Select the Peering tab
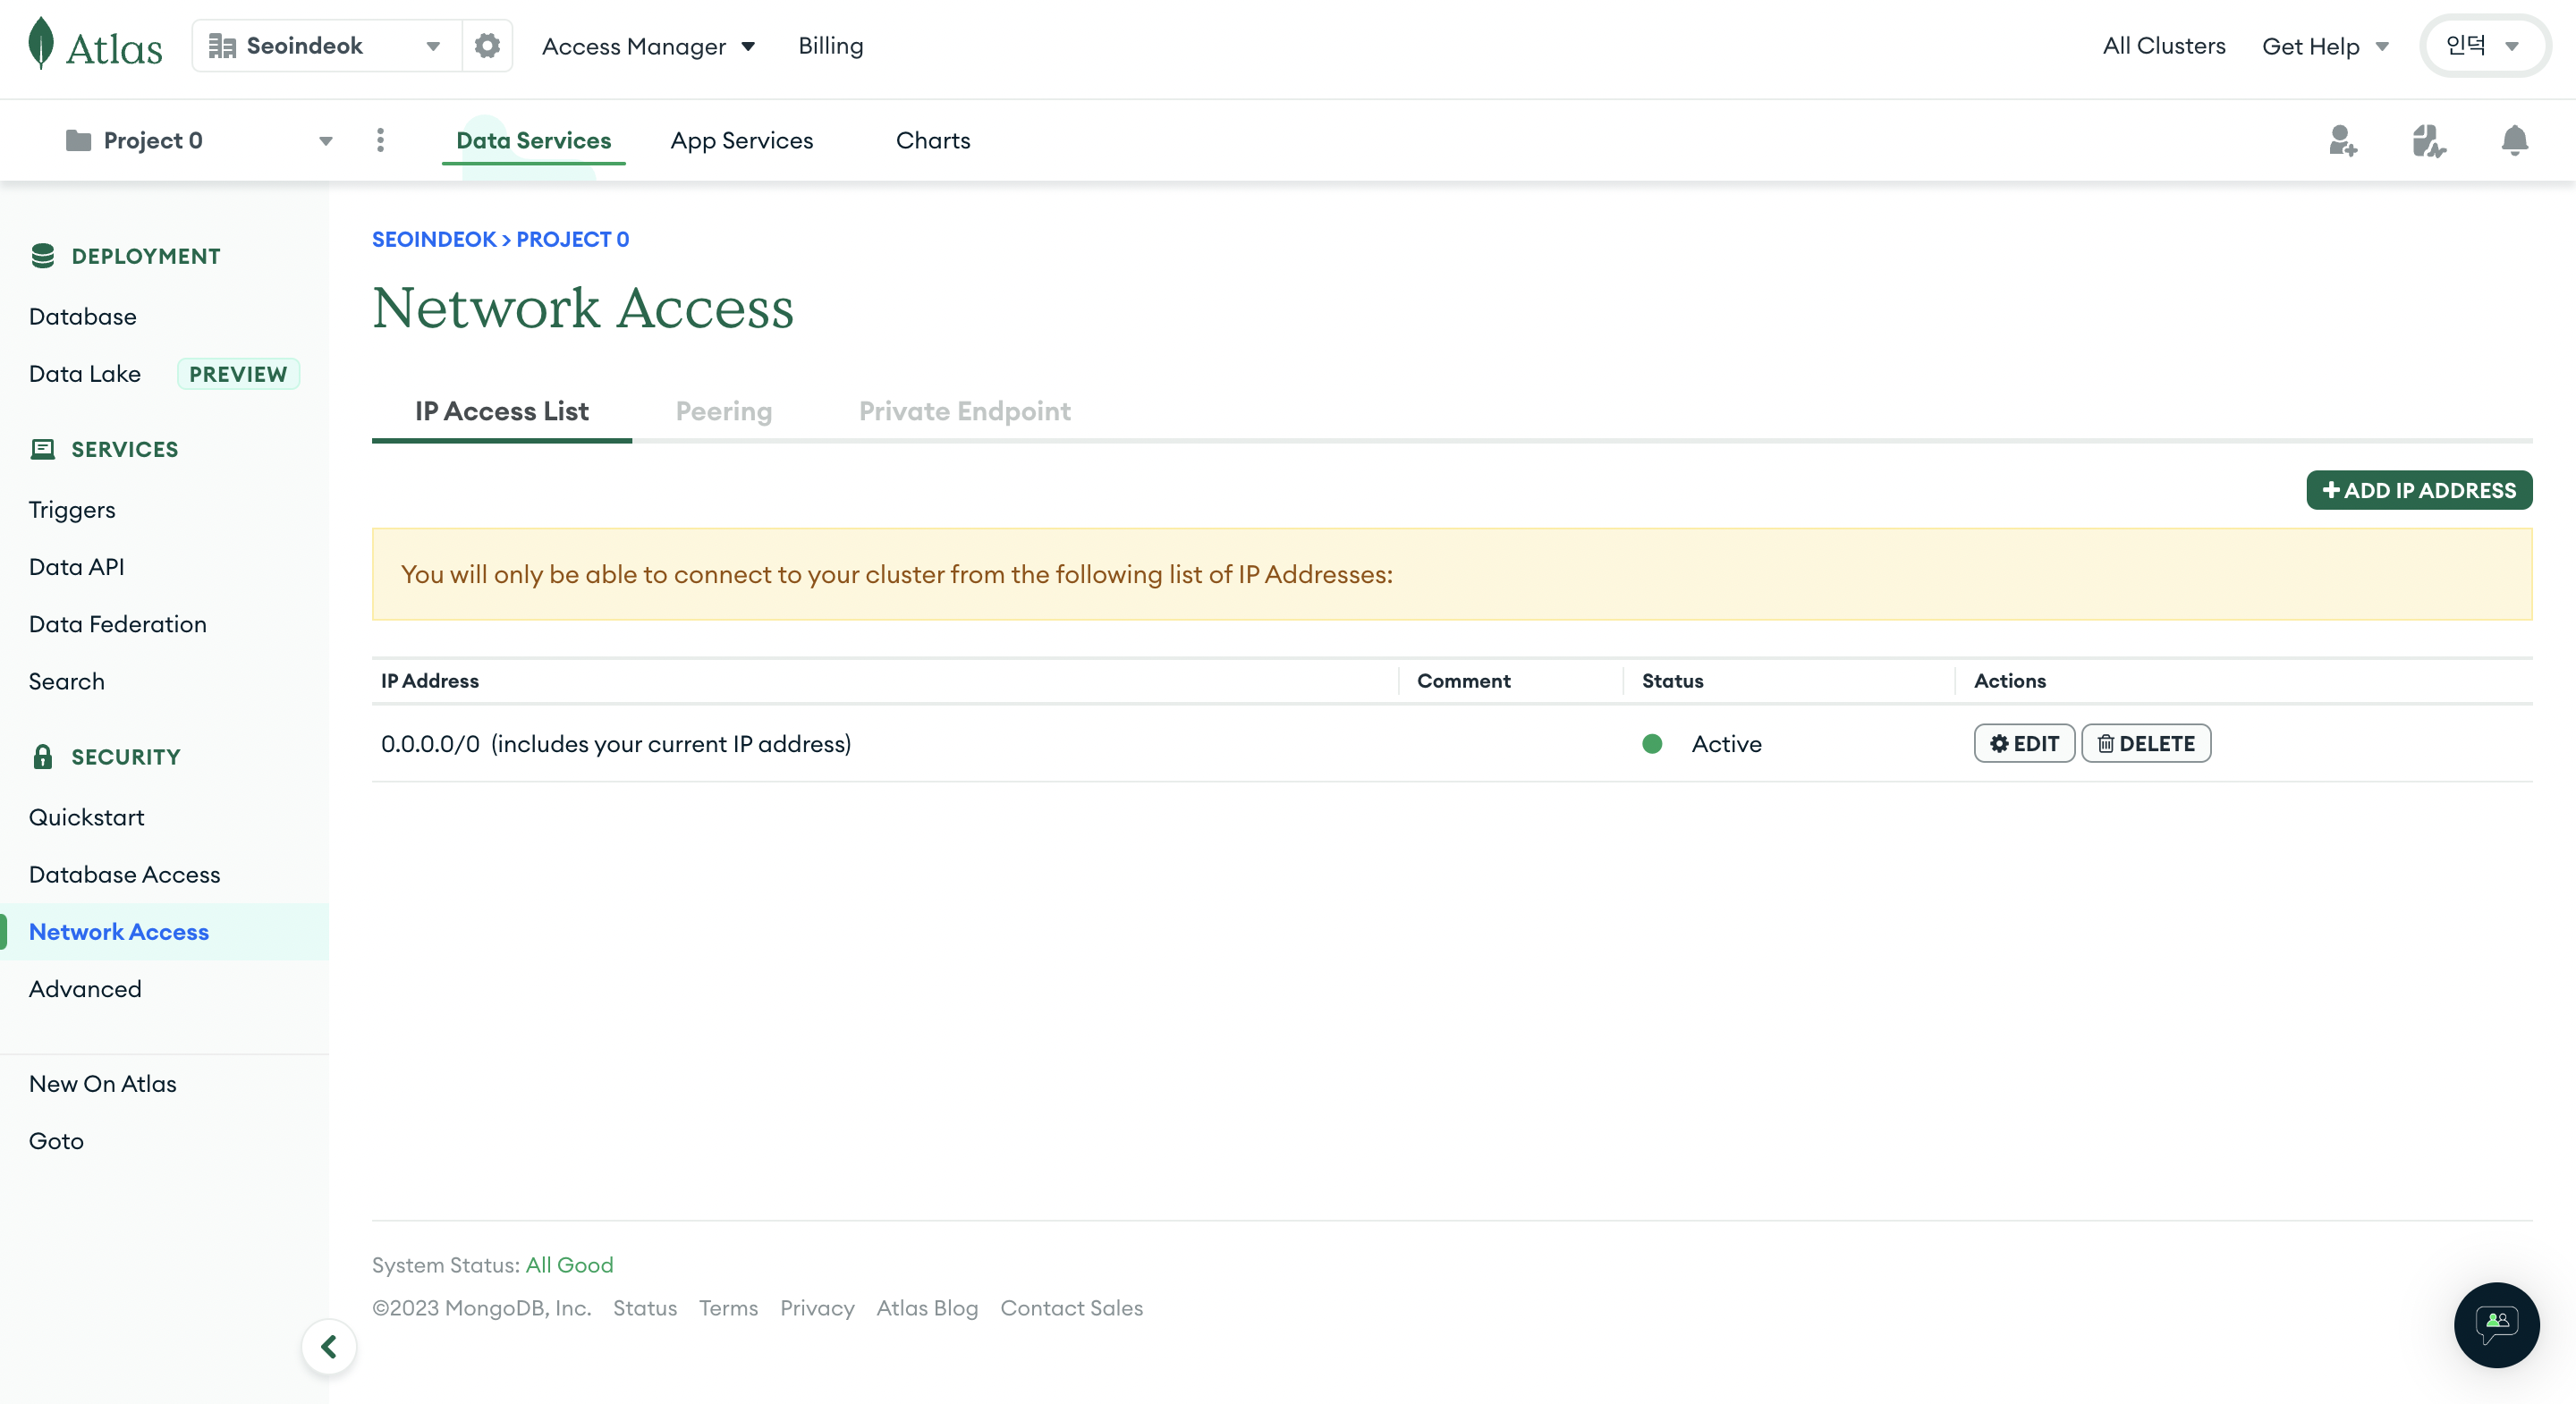 tap(723, 411)
